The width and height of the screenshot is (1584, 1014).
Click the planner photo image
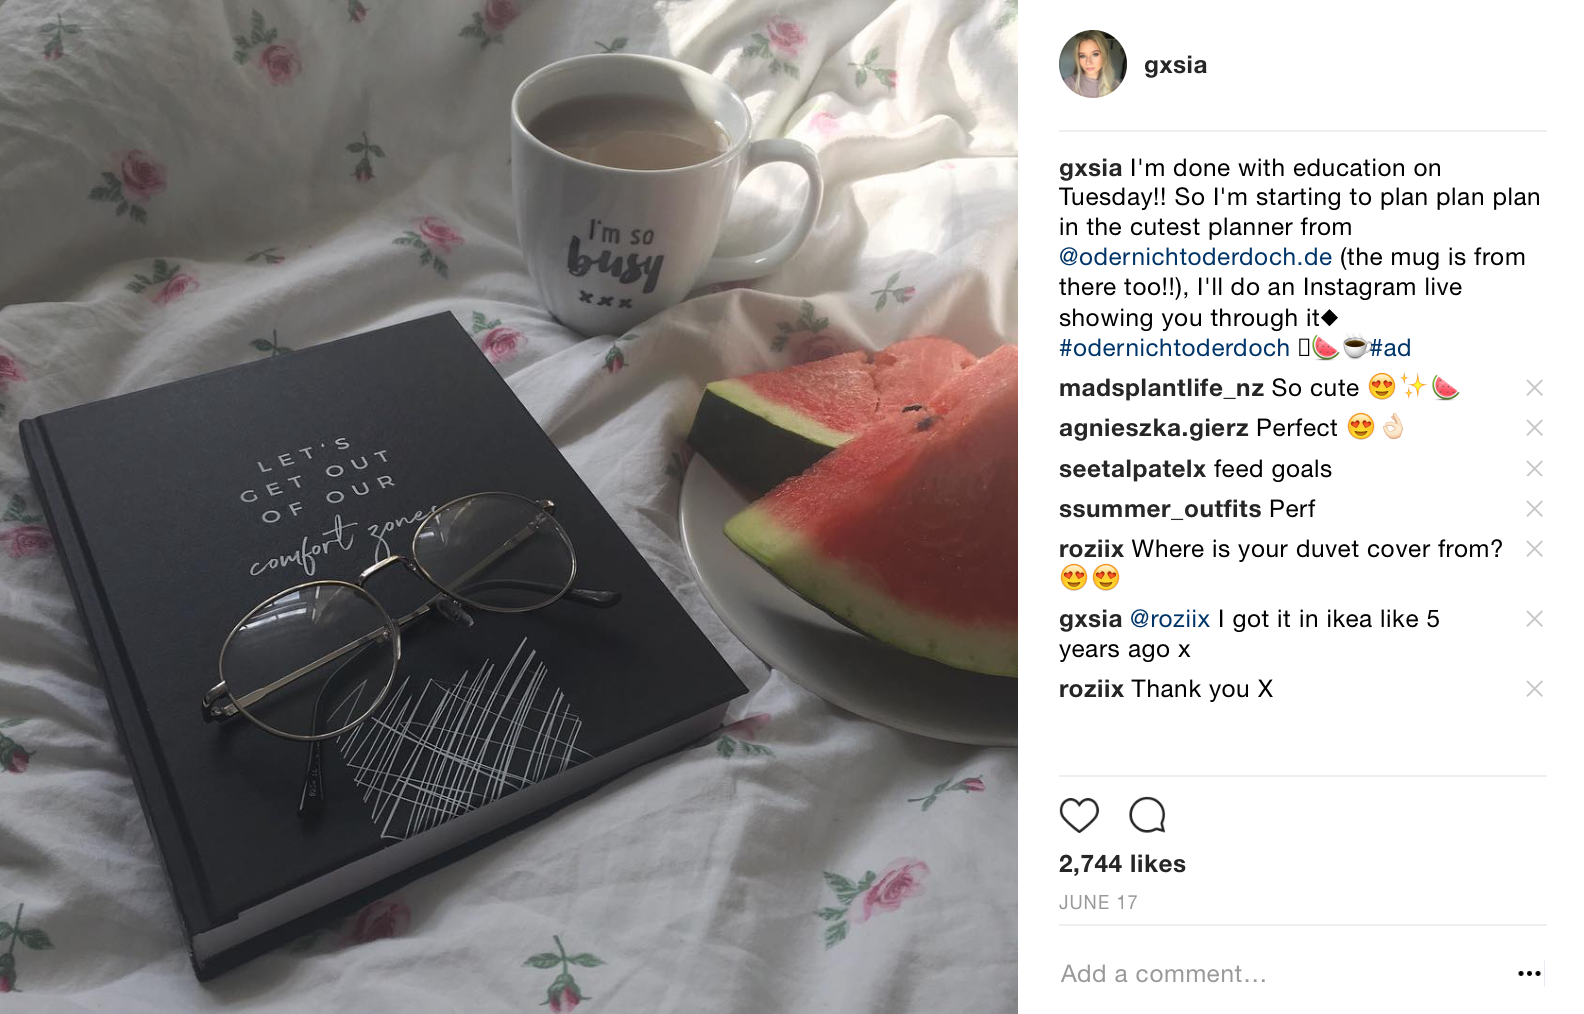click(509, 507)
